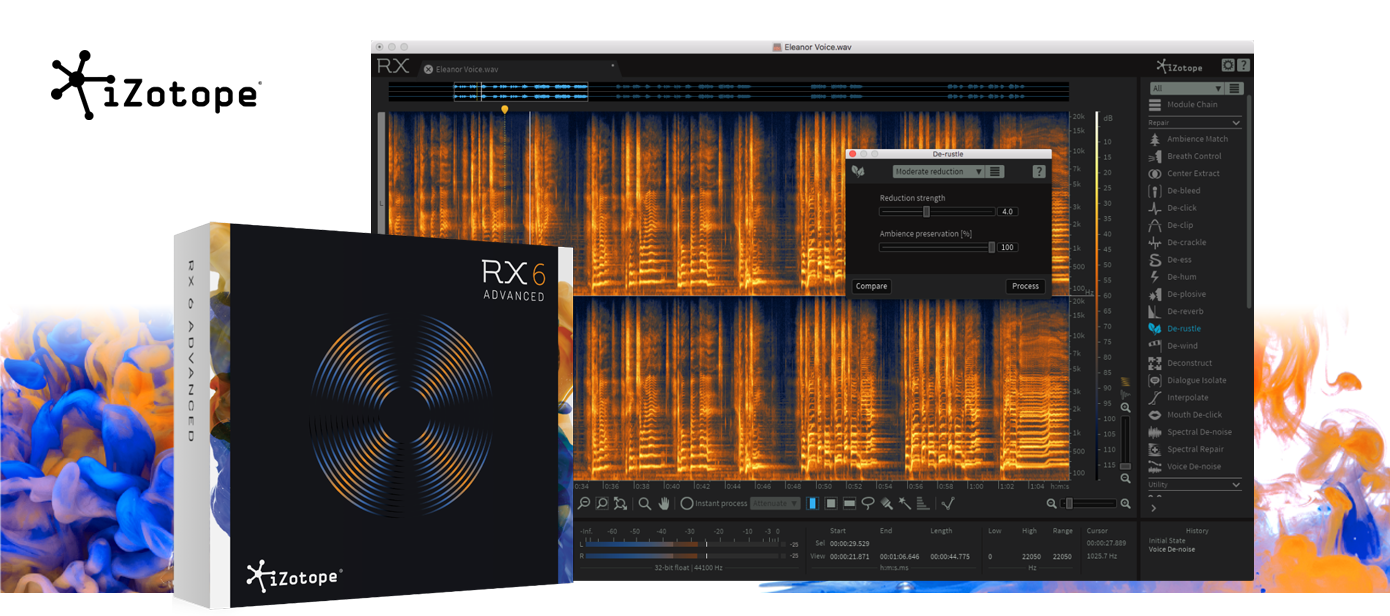This screenshot has width=1390, height=616.
Task: Click the zoom-to-selection magnifier icon
Action: pyautogui.click(x=602, y=503)
